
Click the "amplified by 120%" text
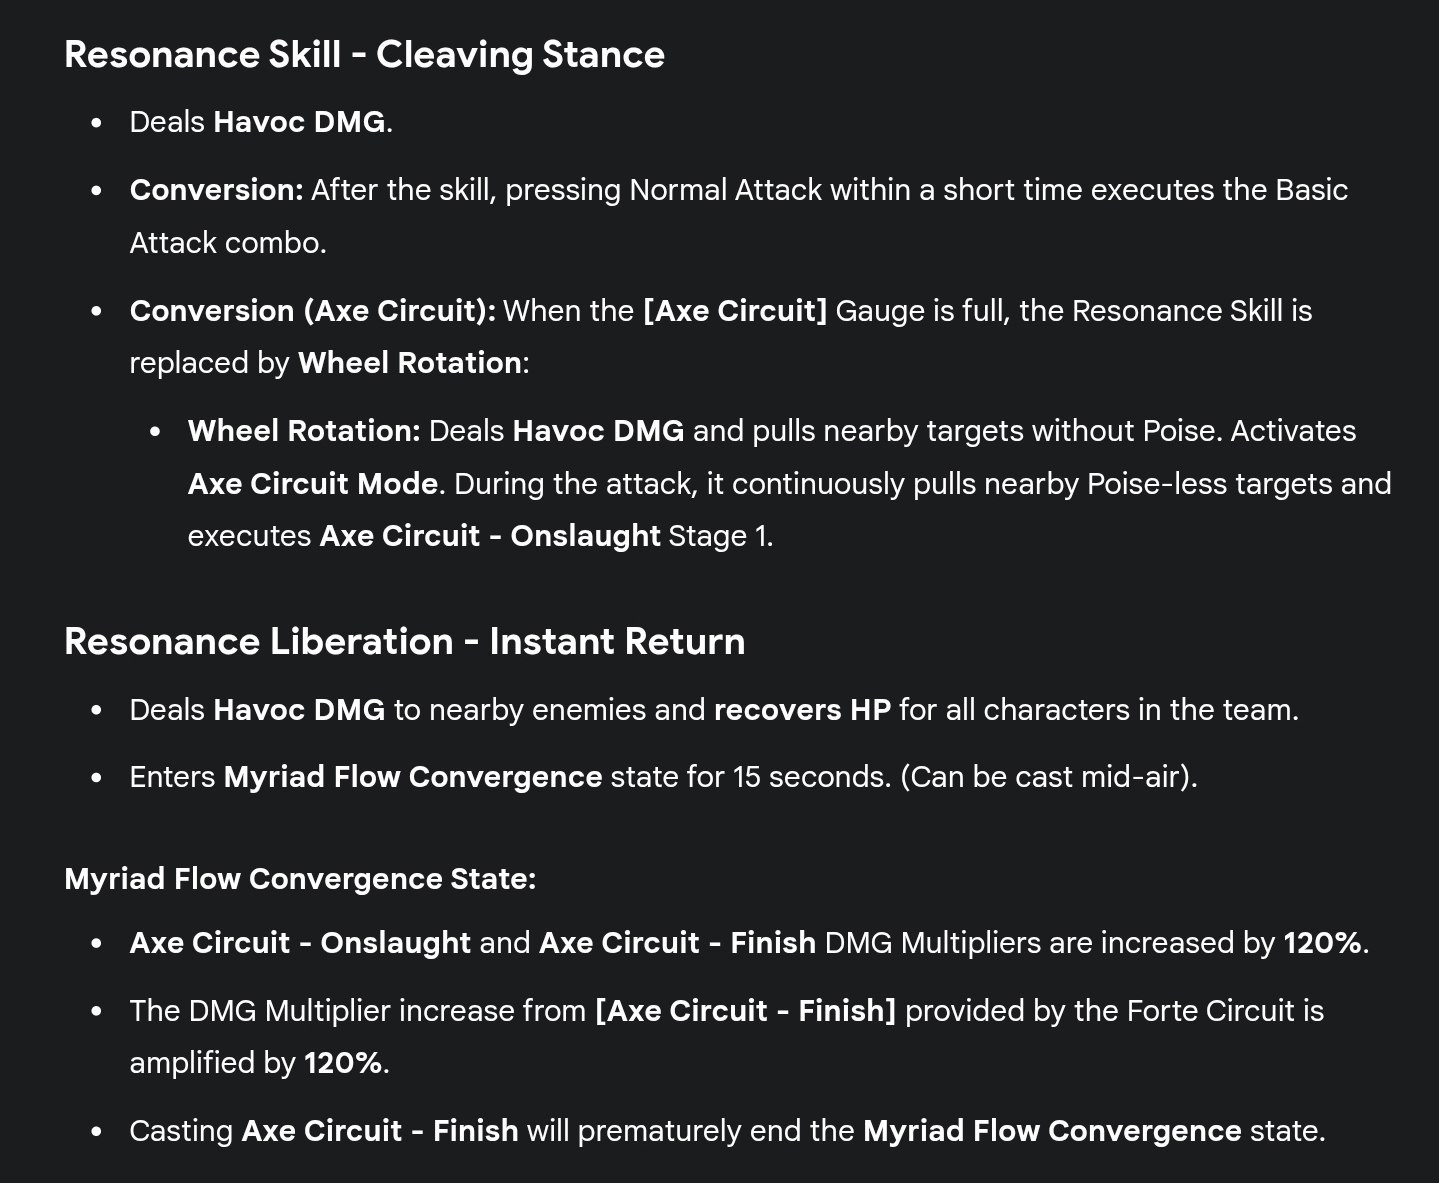coord(258,1063)
